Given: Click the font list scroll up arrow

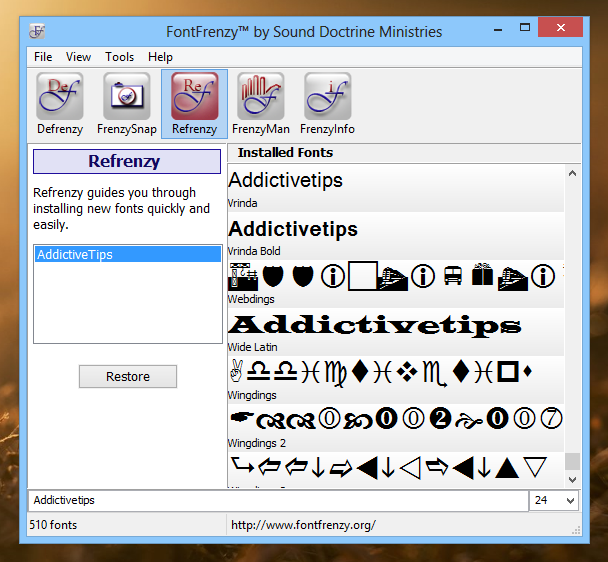Looking at the screenshot, I should [x=572, y=173].
